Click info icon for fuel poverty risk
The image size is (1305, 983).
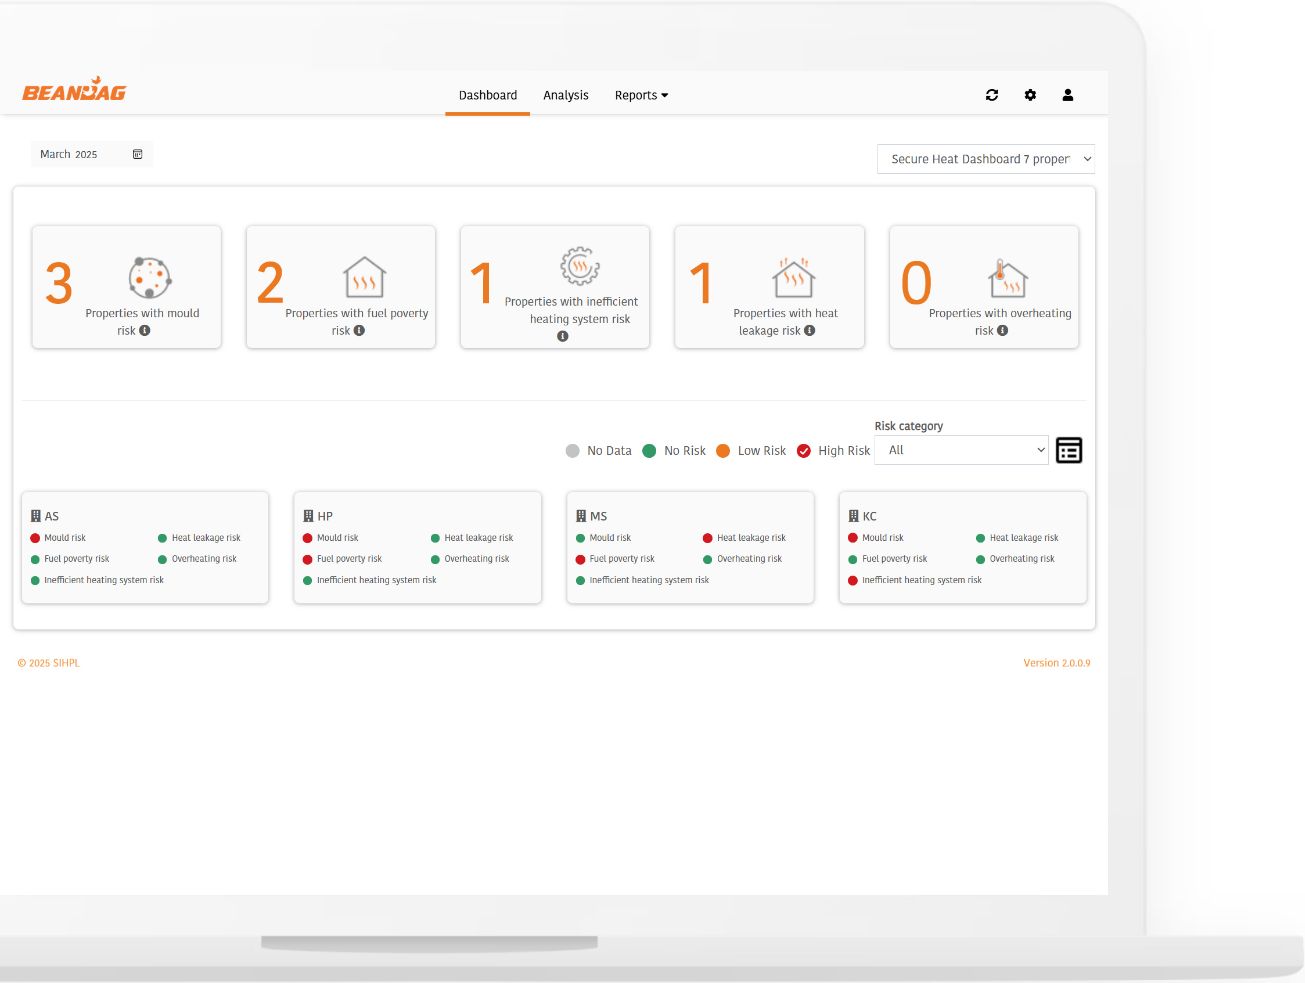359,331
